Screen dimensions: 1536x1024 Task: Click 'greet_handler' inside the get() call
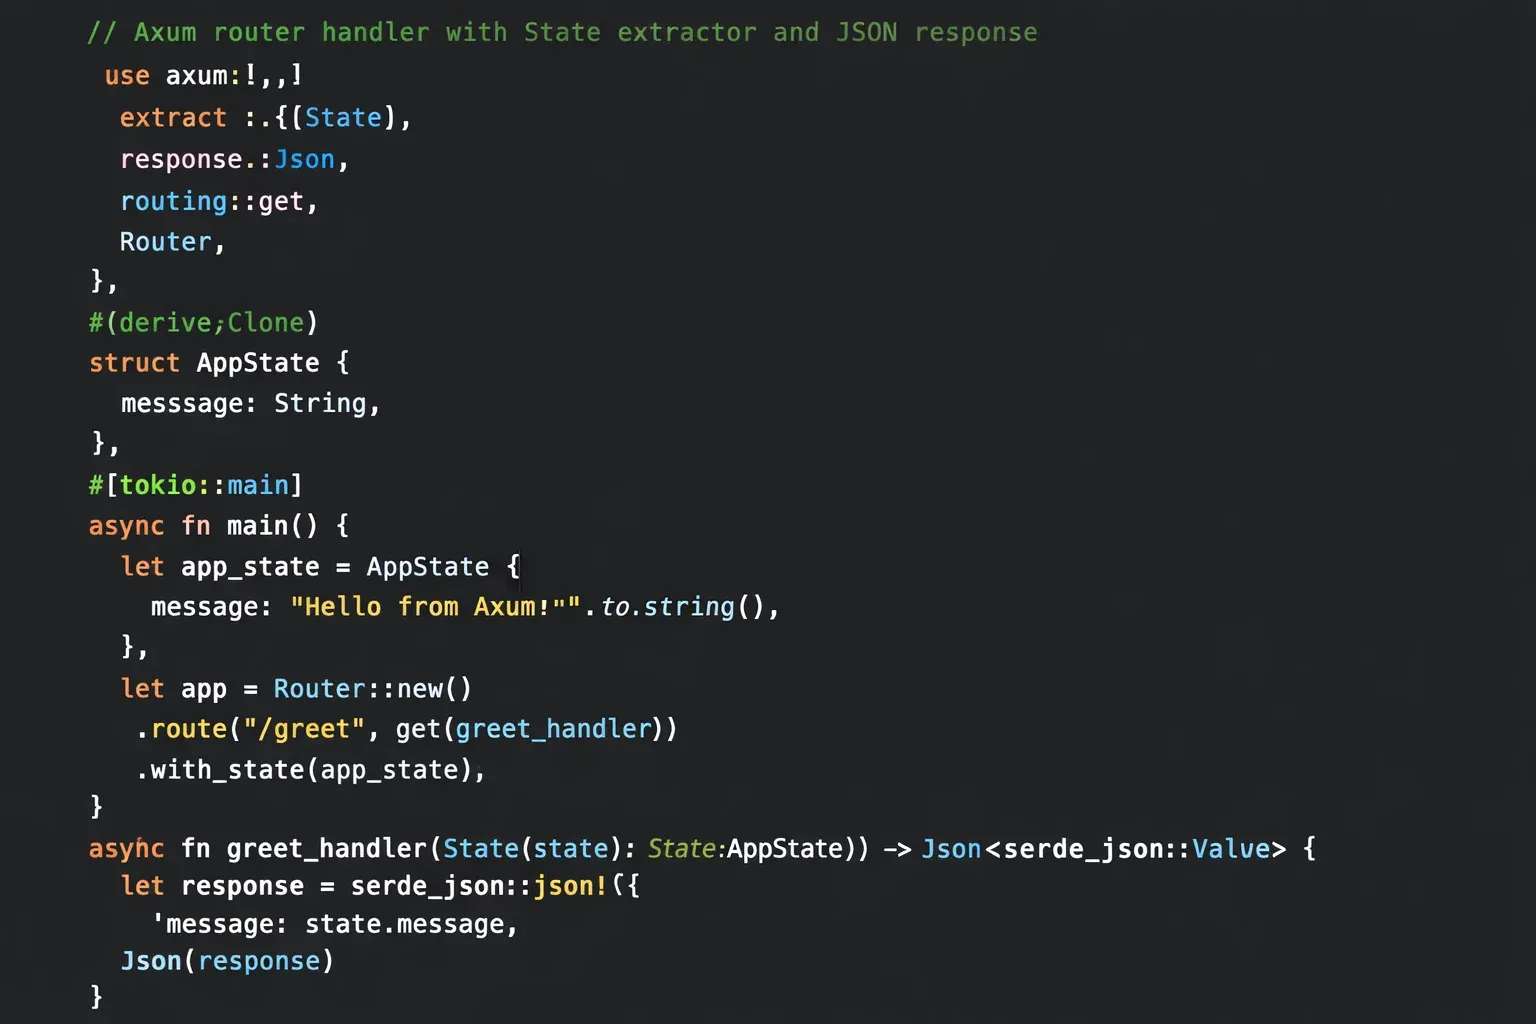click(553, 729)
